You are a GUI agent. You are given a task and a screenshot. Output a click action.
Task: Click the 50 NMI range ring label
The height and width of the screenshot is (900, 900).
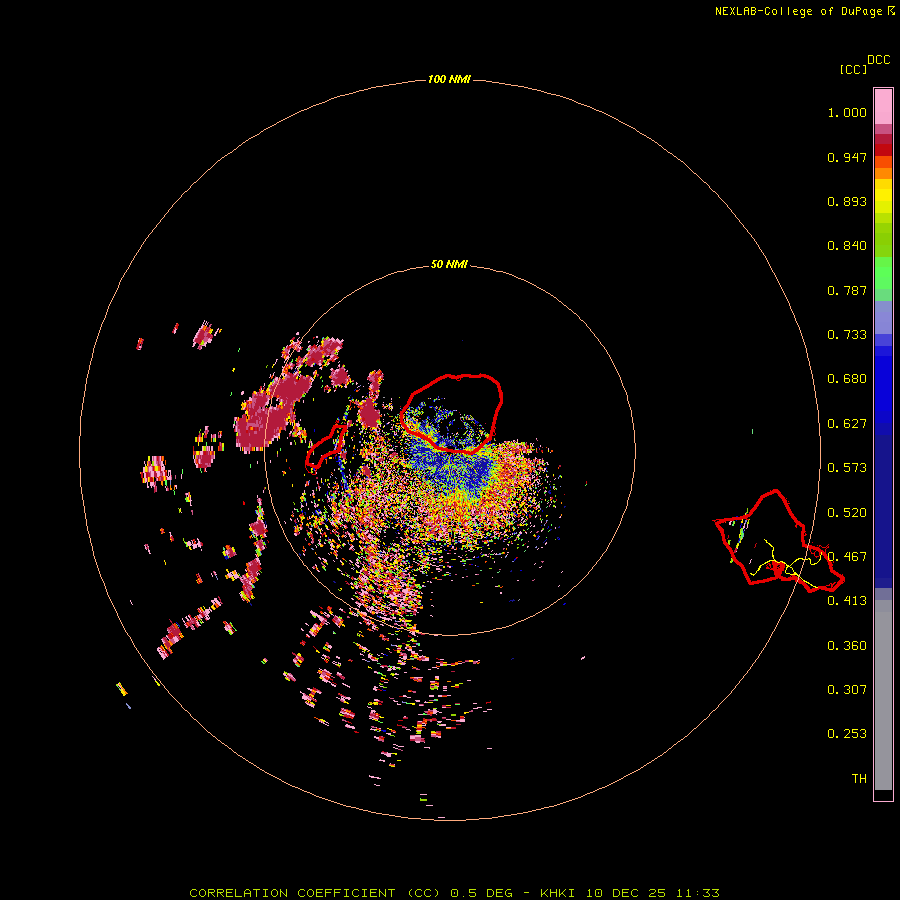coord(449,264)
